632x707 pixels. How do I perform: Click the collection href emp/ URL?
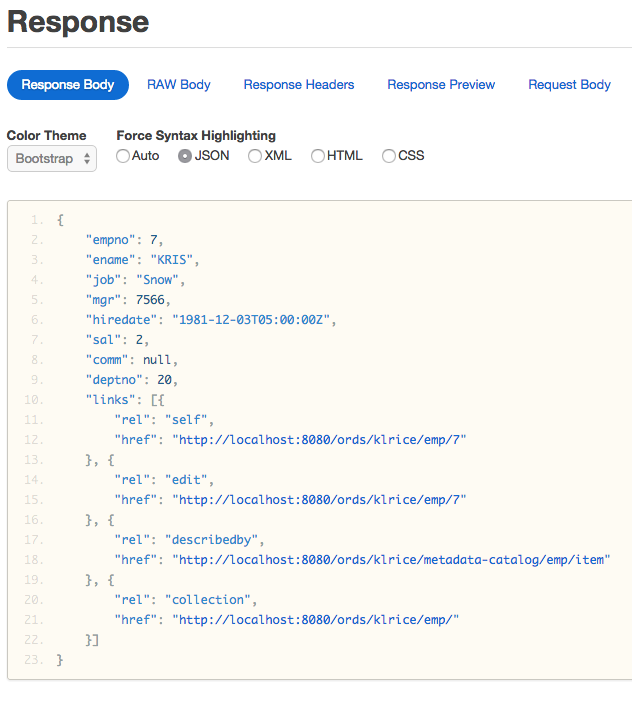pos(315,619)
